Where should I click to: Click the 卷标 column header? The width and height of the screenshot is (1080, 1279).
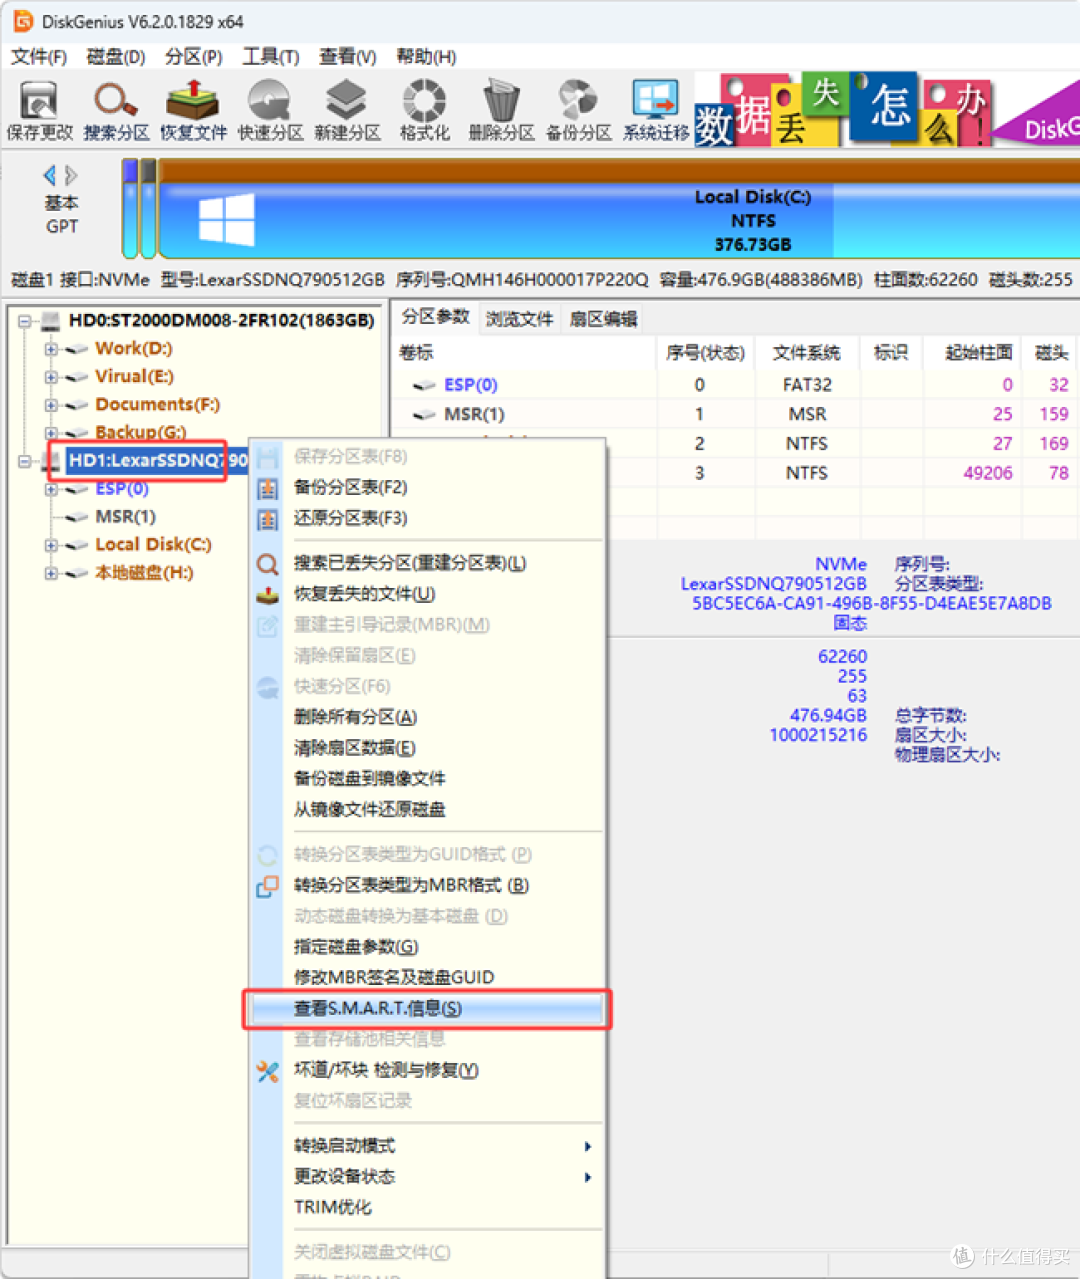[525, 353]
